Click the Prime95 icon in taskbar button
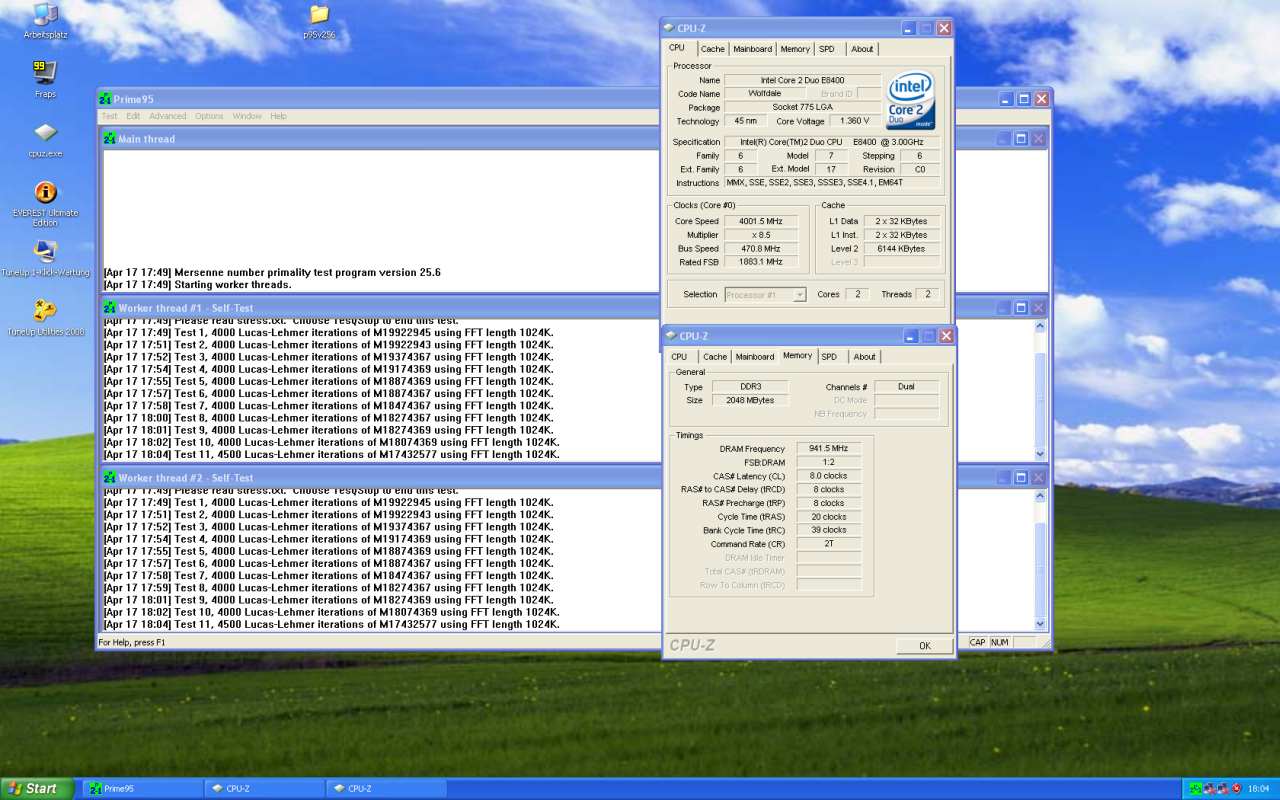The image size is (1280, 800). (x=95, y=789)
